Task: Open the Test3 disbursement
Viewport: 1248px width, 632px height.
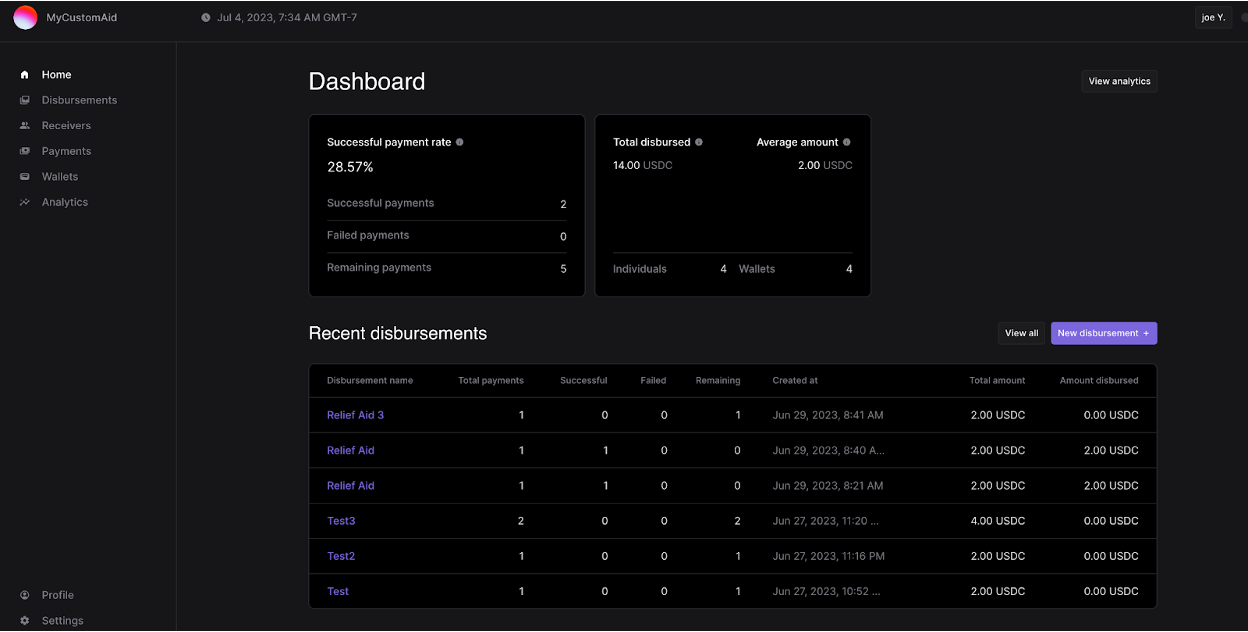Action: pyautogui.click(x=341, y=521)
